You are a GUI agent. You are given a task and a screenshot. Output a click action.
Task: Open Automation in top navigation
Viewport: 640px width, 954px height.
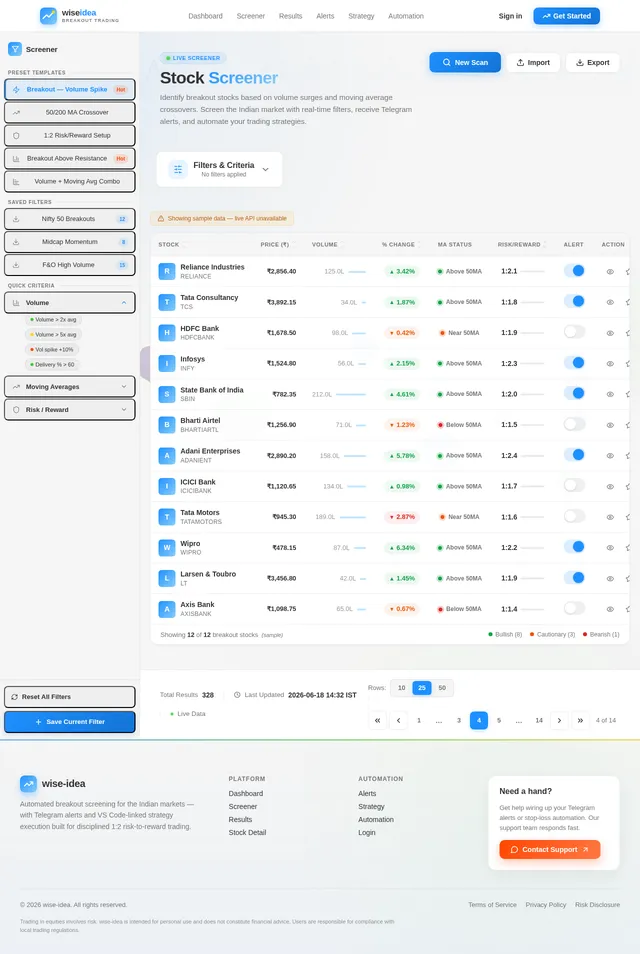[x=406, y=16]
